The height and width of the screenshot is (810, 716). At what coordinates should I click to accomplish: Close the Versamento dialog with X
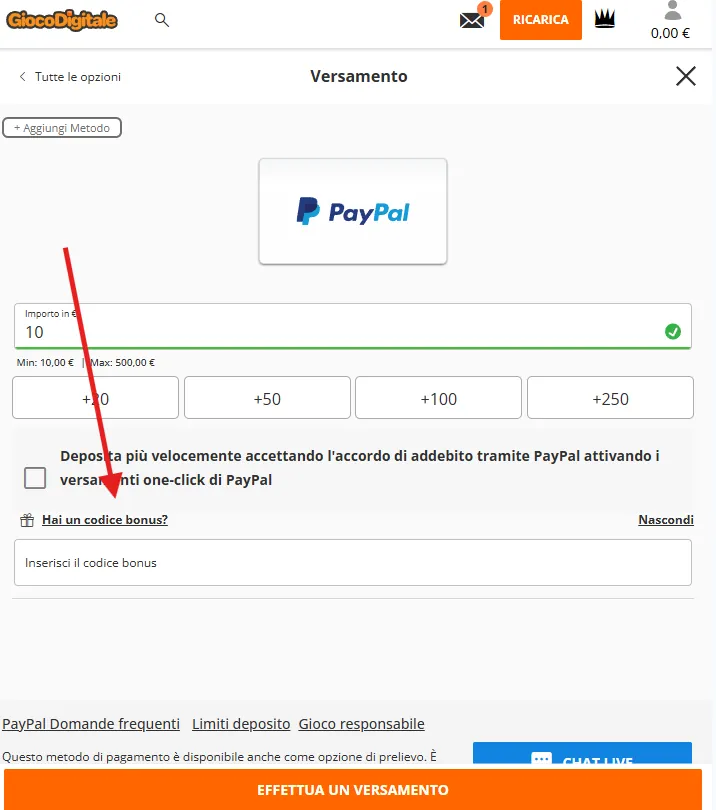(x=686, y=76)
